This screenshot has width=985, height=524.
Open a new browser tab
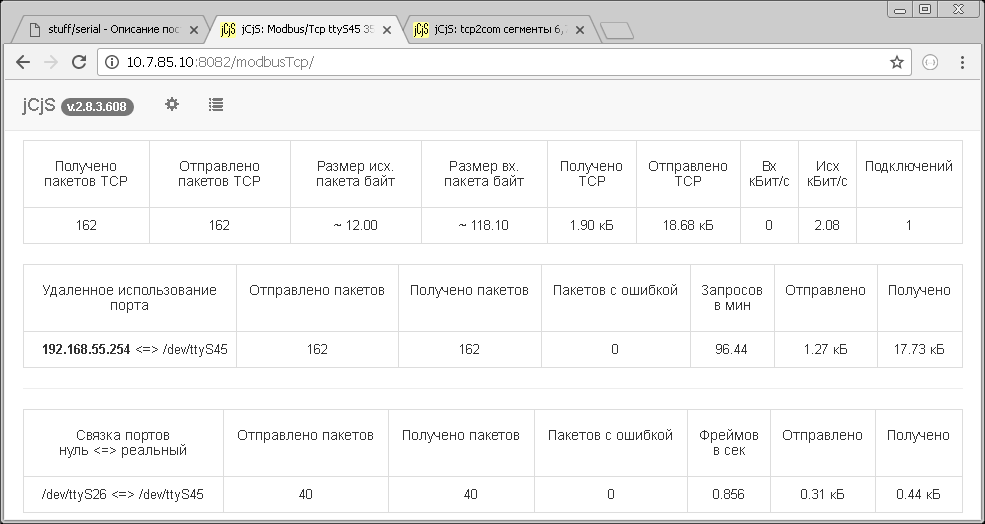tap(617, 30)
